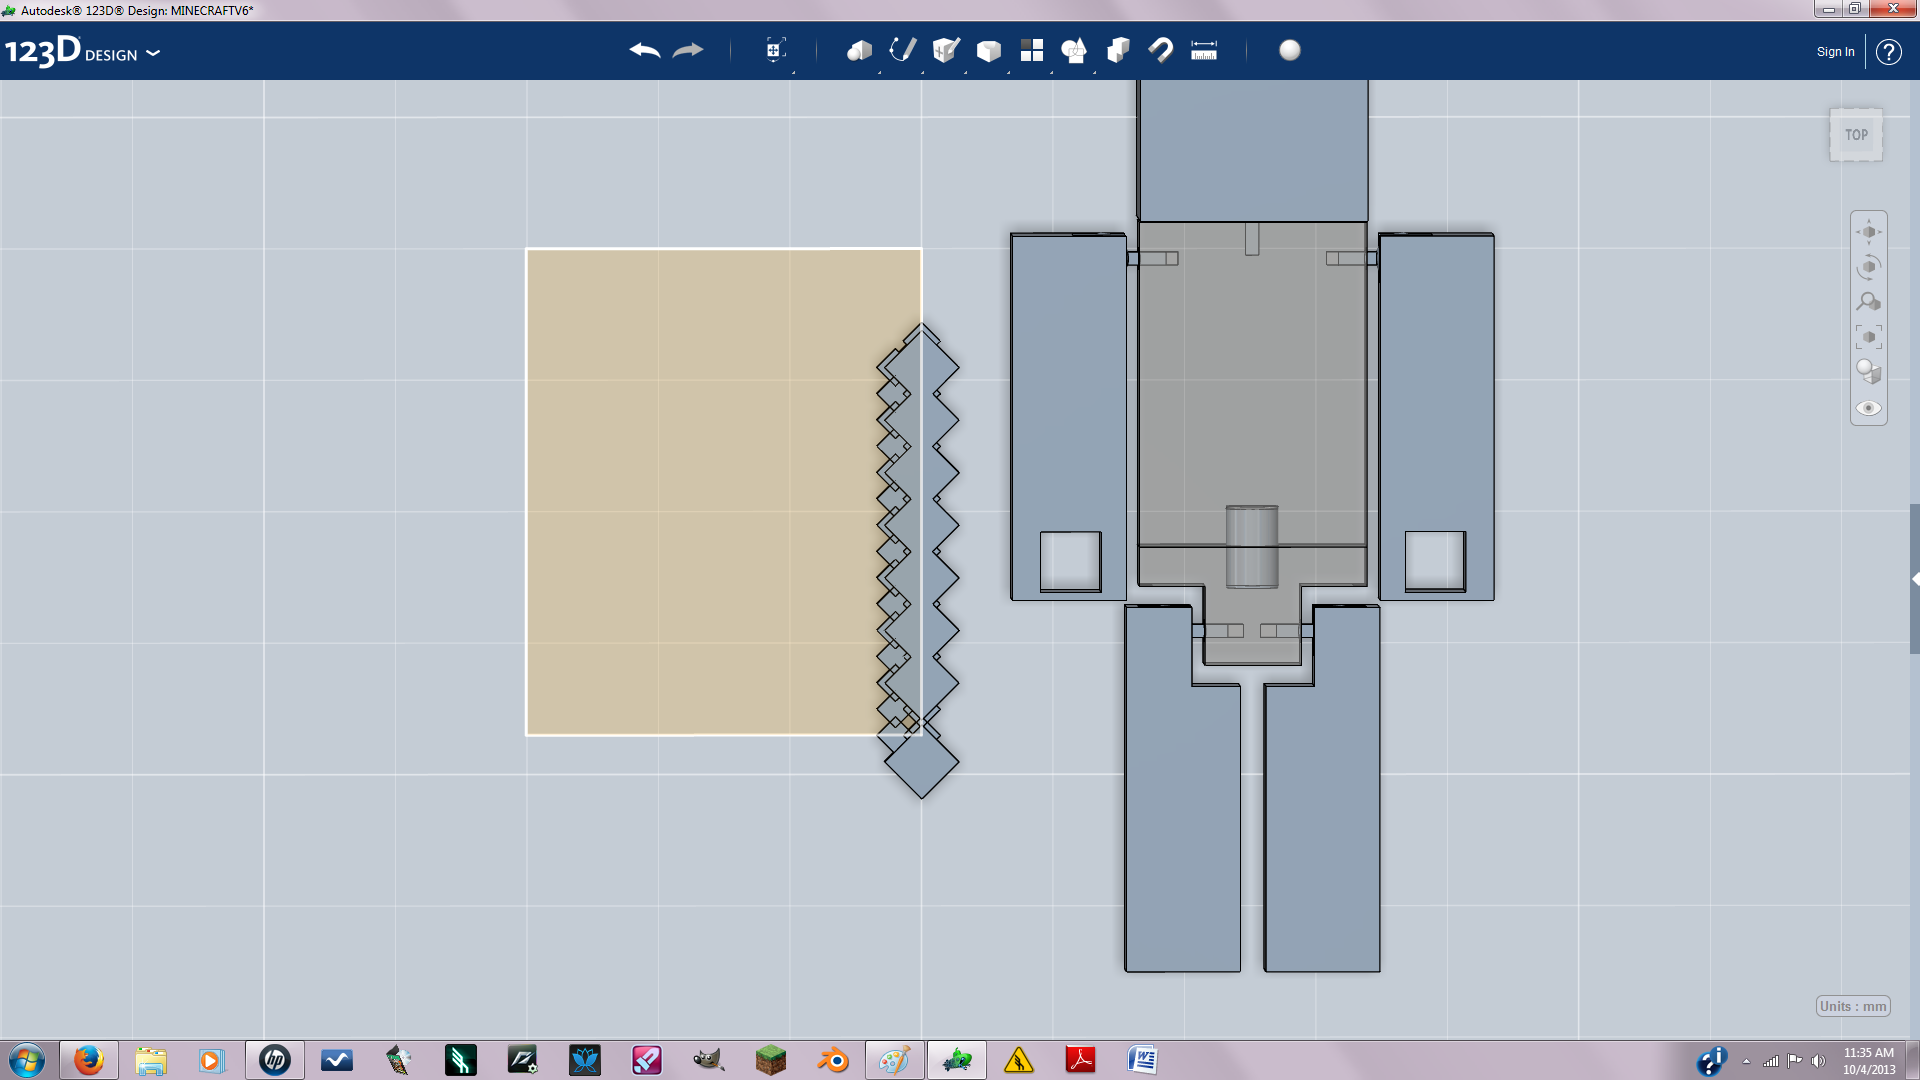The height and width of the screenshot is (1080, 1920).
Task: Open the Primitives tool menu
Action: [860, 50]
